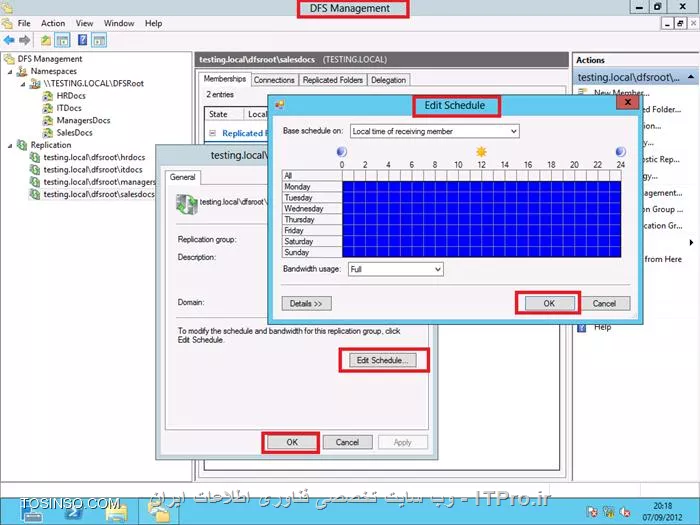This screenshot has height=525, width=700.
Task: Click Help in the Actions pane
Action: (x=602, y=327)
